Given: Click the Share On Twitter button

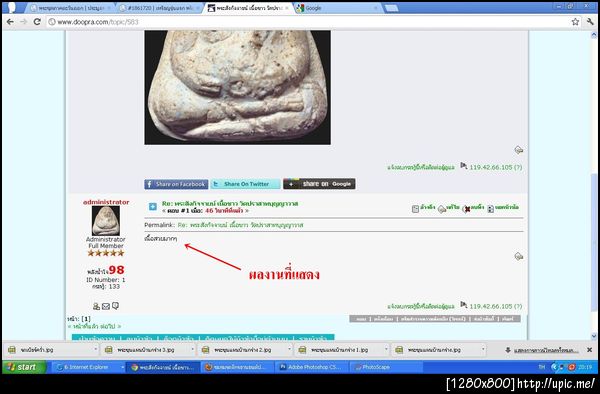Looking at the screenshot, I should click(245, 184).
